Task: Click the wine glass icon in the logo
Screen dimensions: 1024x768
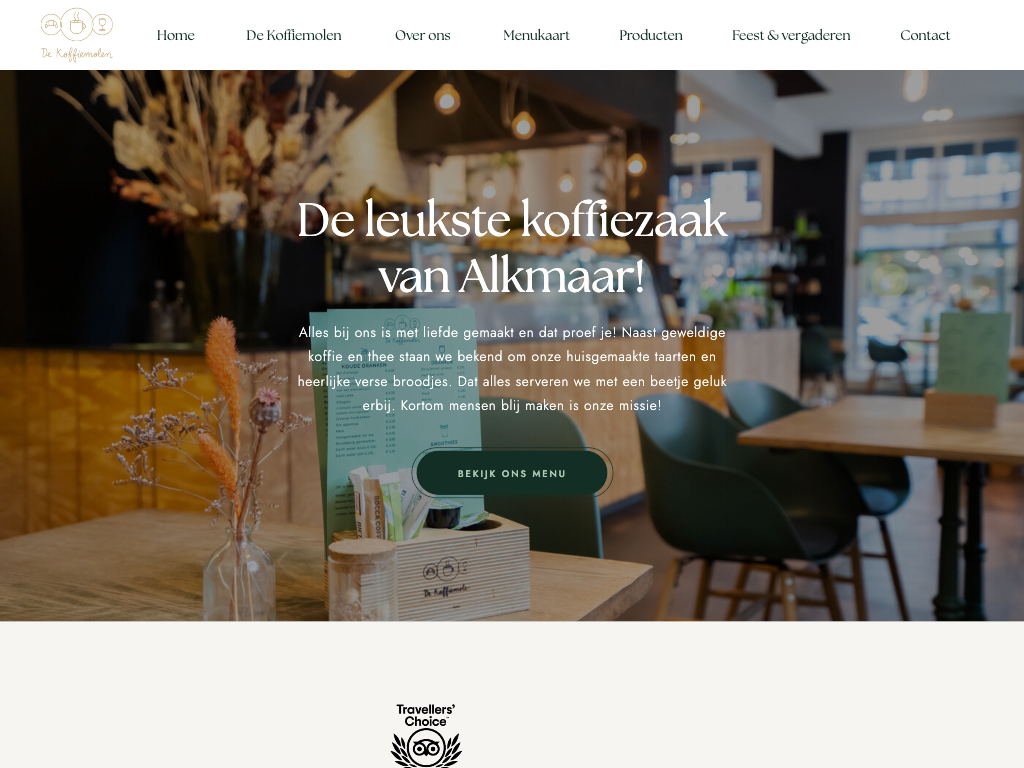Action: [103, 25]
